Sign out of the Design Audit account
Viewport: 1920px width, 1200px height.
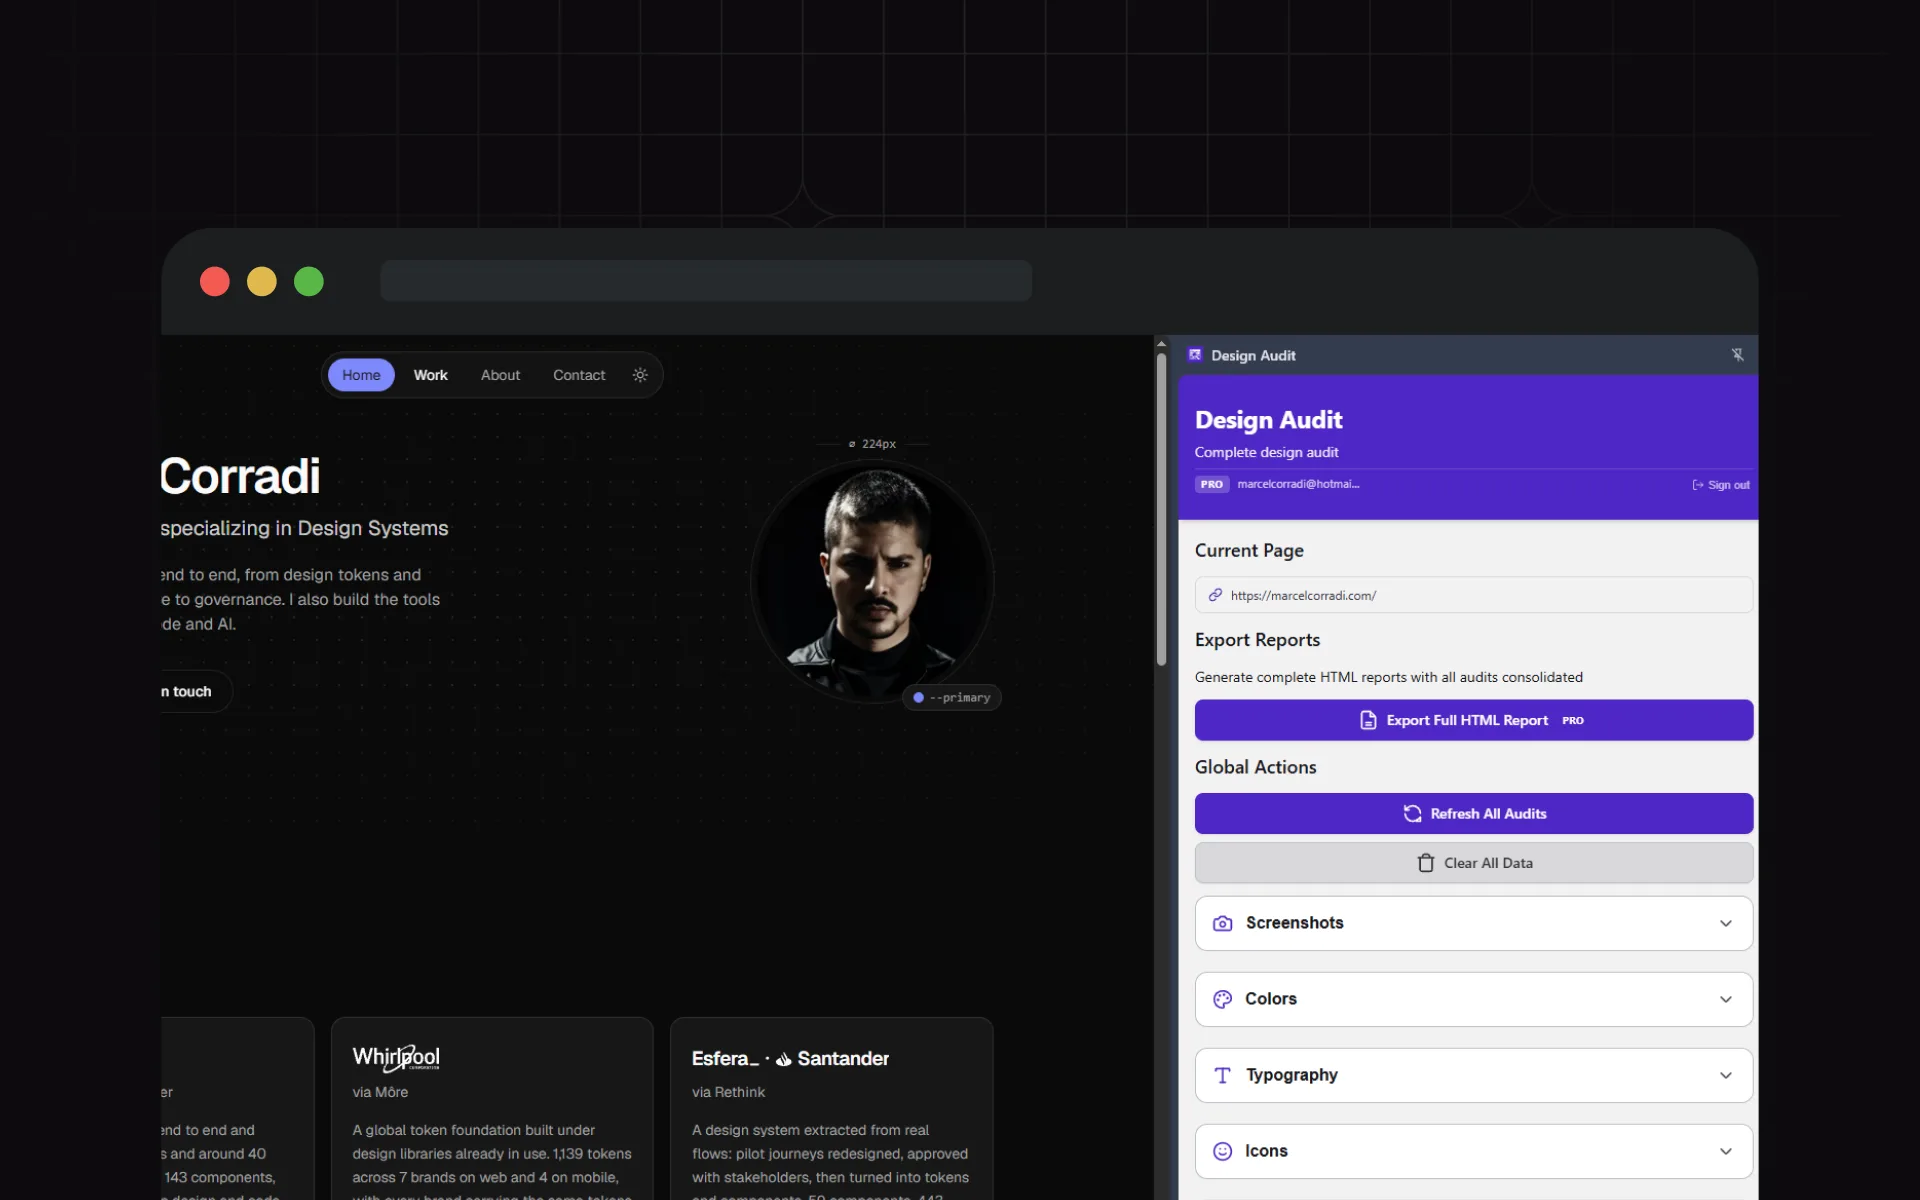pyautogui.click(x=1721, y=485)
